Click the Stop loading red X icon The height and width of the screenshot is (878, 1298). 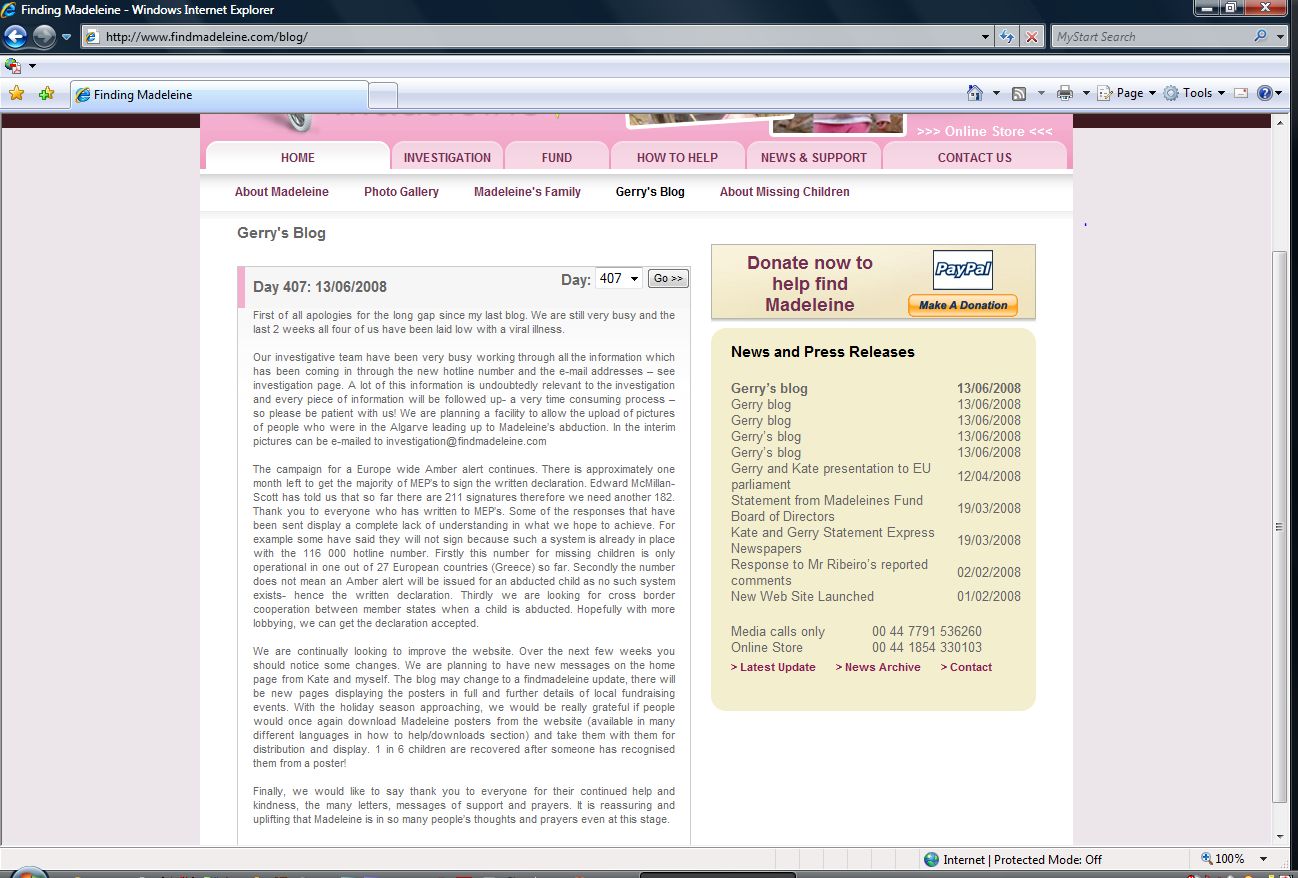point(1032,37)
